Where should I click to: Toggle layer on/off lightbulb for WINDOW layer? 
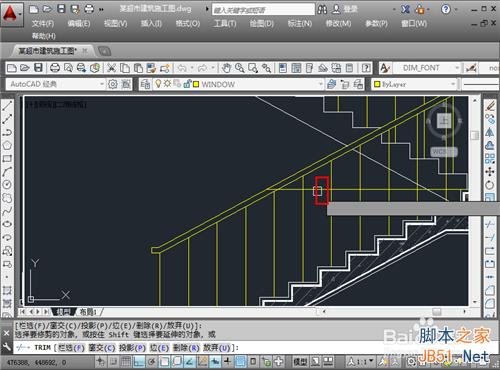[x=158, y=84]
